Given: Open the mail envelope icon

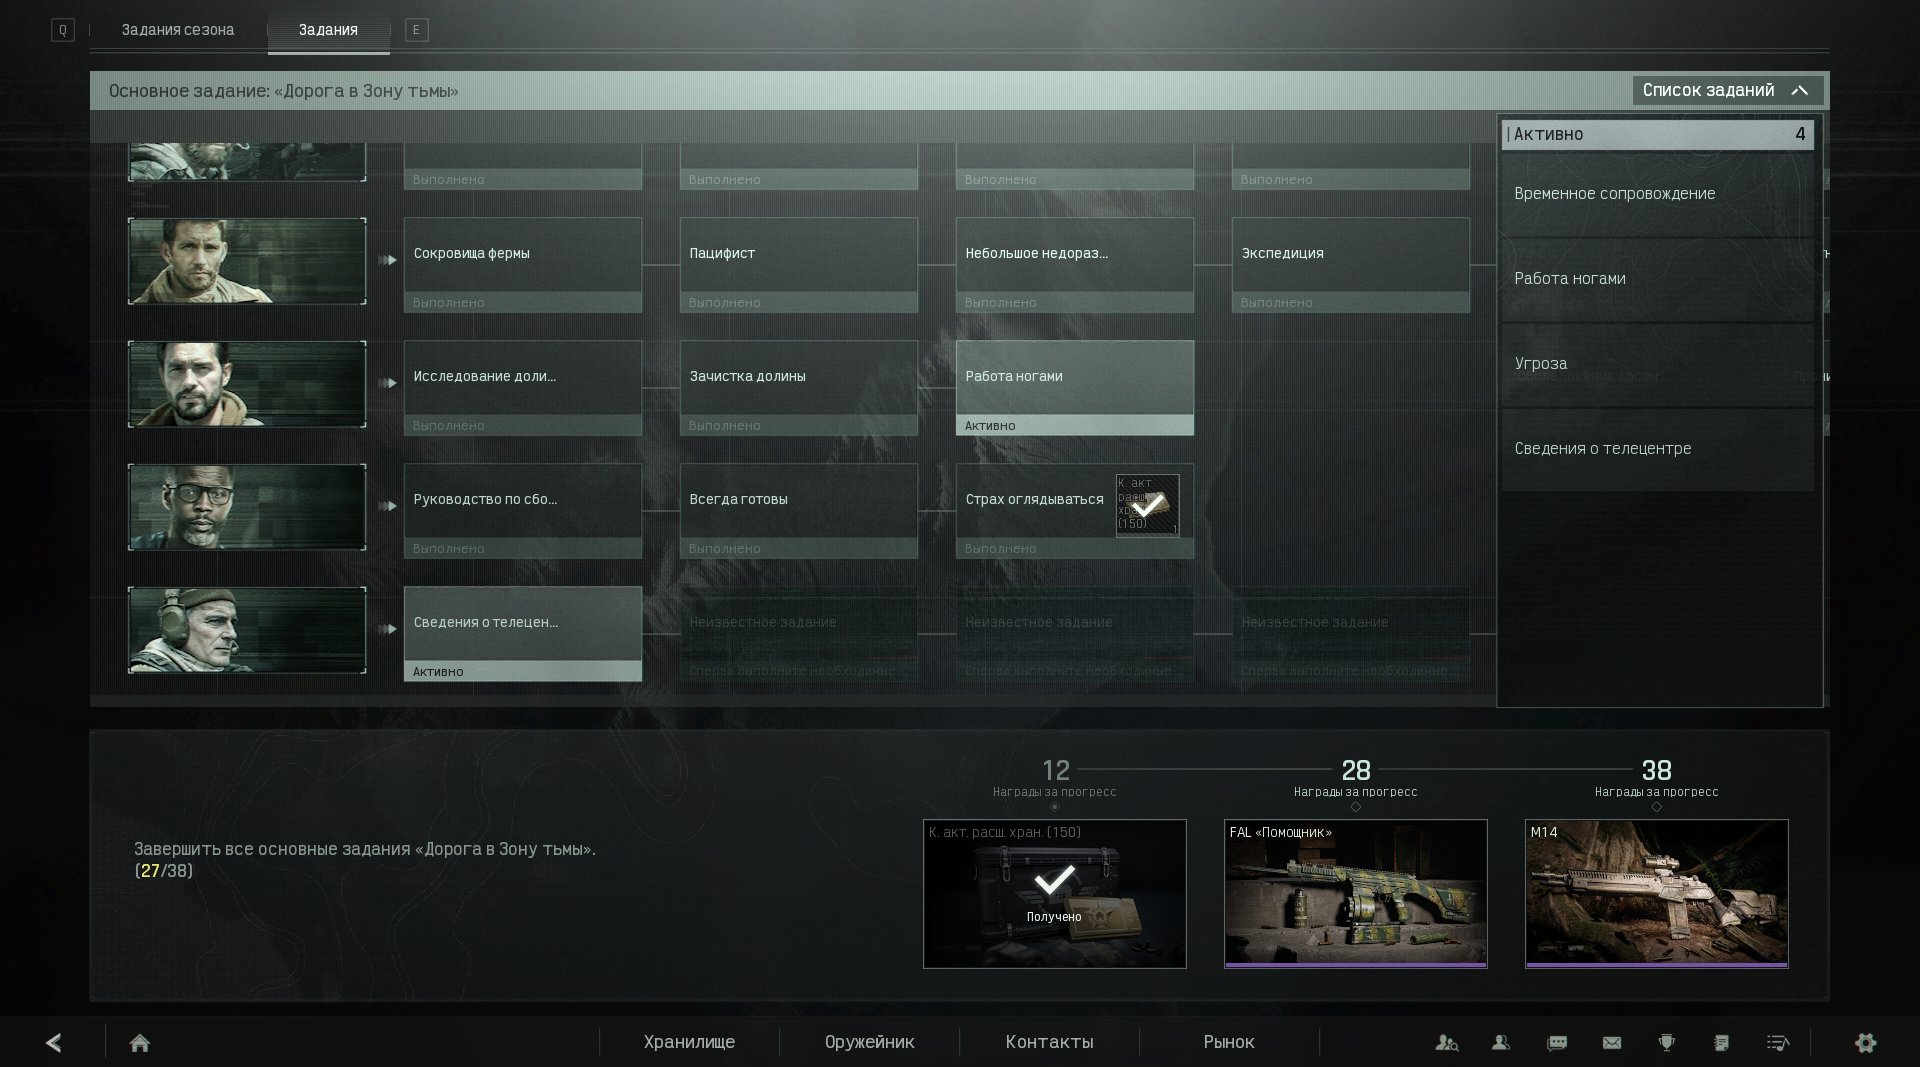Looking at the screenshot, I should click(1612, 1043).
